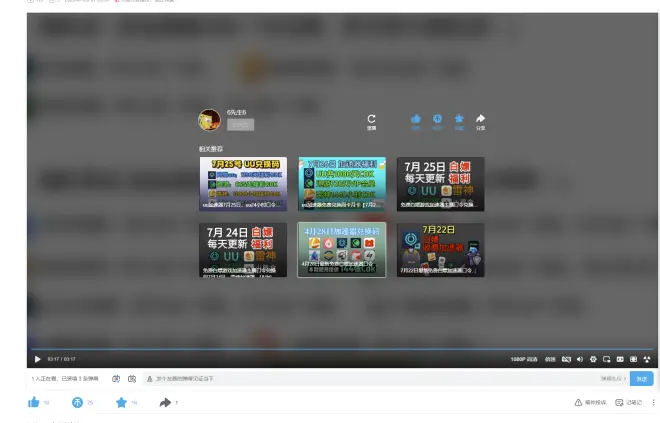
Task: Click the grey follow button under uploader name
Action: [x=240, y=125]
